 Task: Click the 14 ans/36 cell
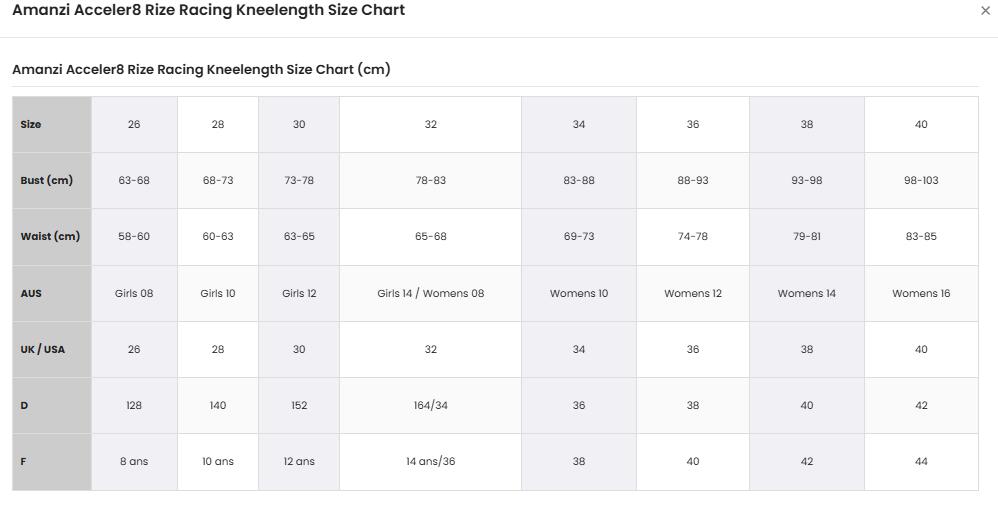(x=430, y=461)
